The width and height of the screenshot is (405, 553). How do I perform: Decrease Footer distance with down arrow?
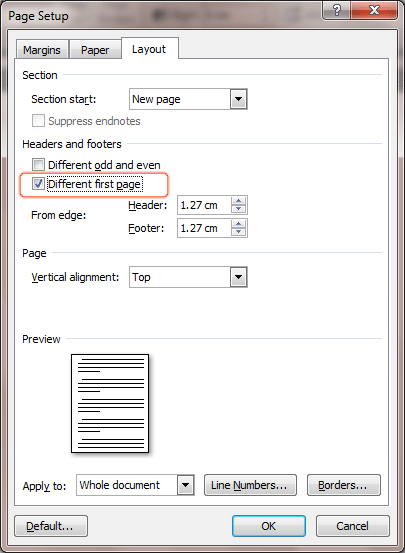point(238,232)
